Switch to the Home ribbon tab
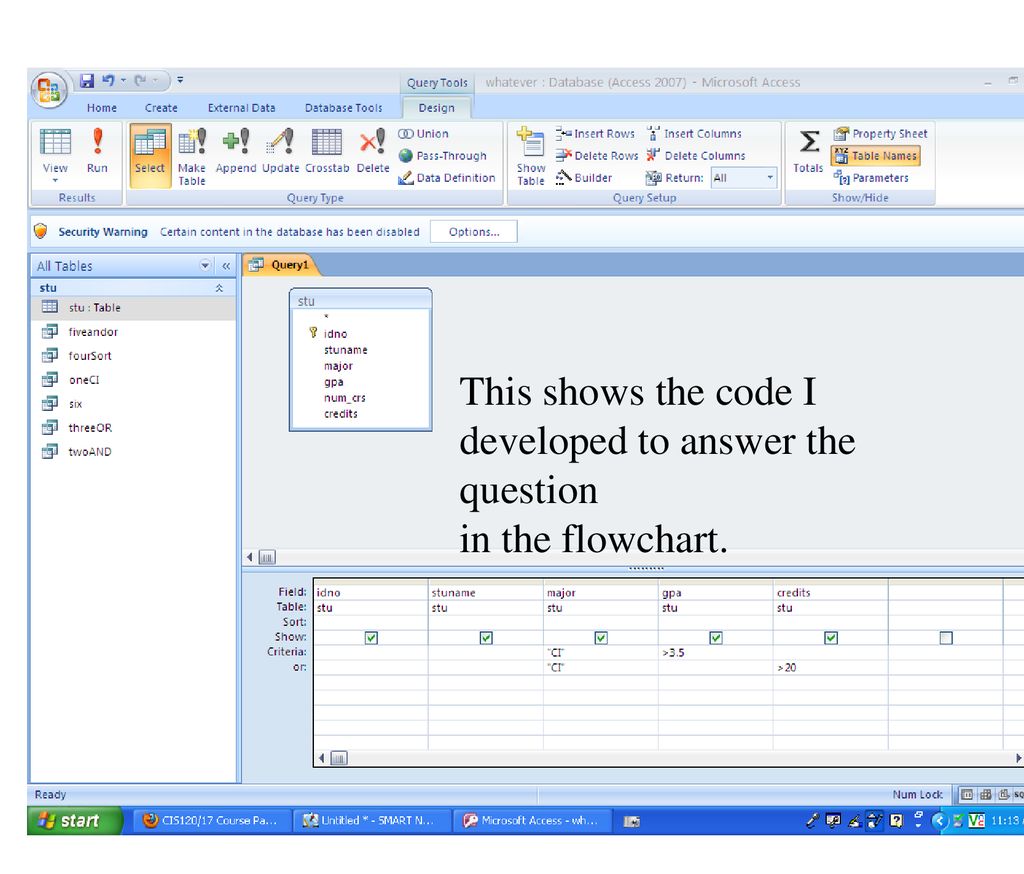 pos(102,108)
